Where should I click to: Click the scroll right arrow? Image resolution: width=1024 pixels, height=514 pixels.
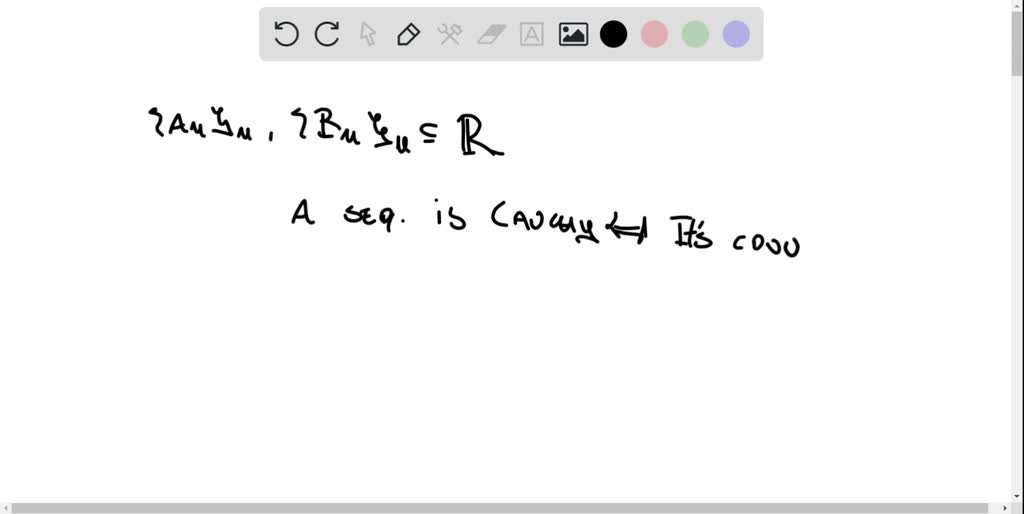(1006, 508)
